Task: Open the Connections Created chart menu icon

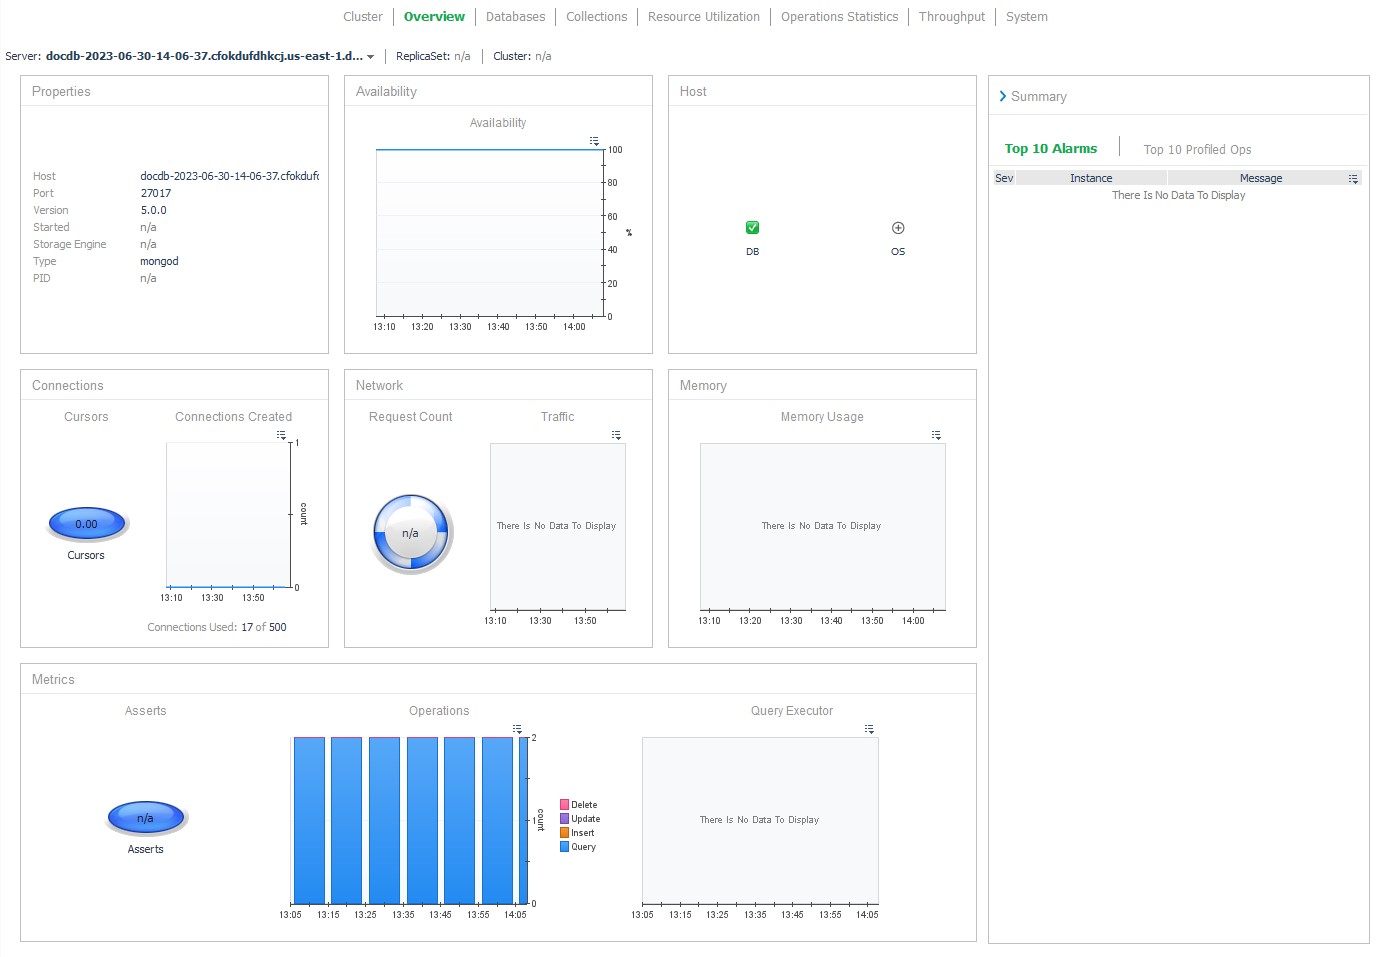Action: (x=282, y=434)
